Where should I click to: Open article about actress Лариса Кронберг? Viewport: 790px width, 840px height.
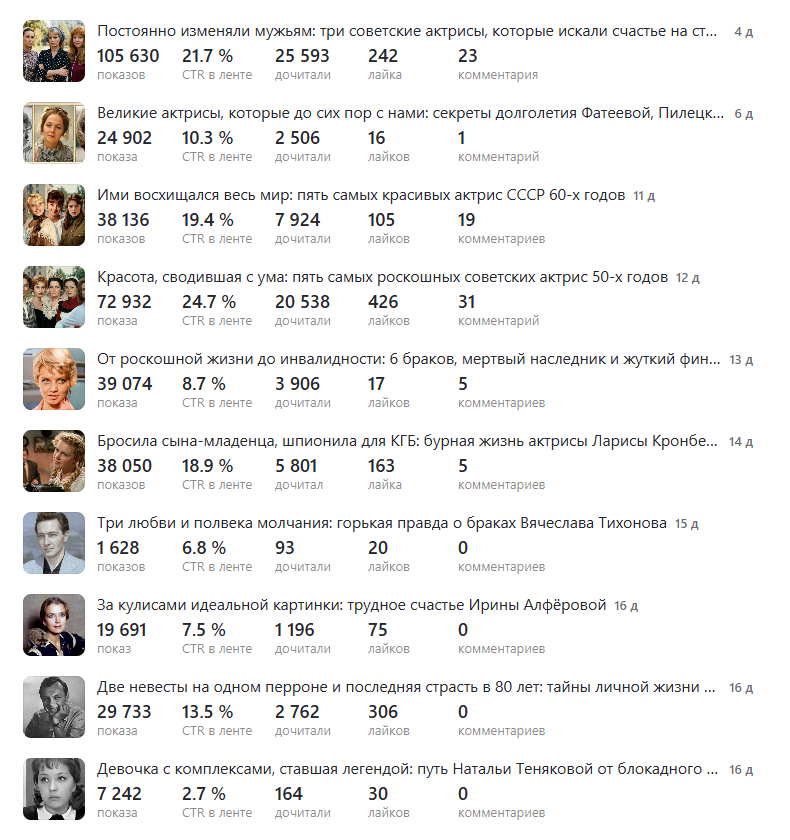click(407, 441)
